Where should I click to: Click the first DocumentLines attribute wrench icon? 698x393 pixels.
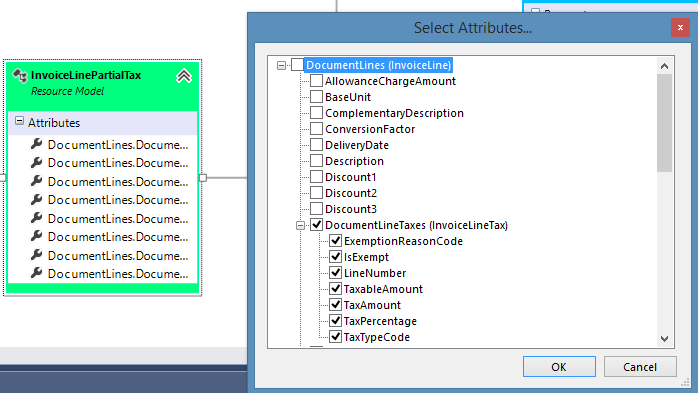[37, 144]
